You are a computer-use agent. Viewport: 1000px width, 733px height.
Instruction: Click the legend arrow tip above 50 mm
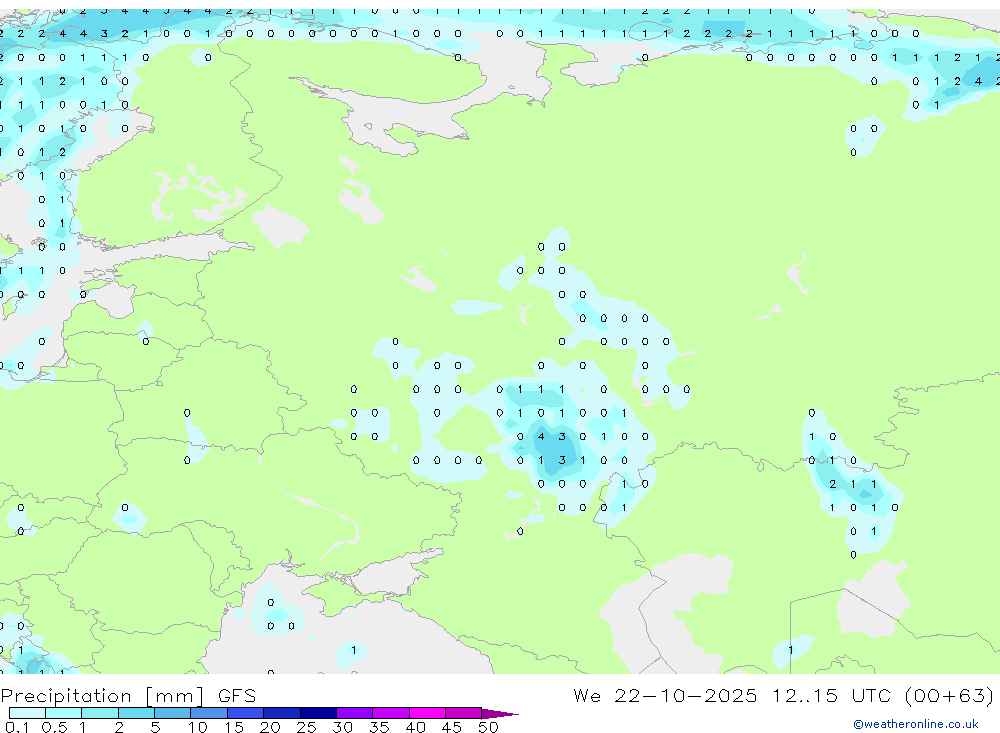[x=499, y=713]
